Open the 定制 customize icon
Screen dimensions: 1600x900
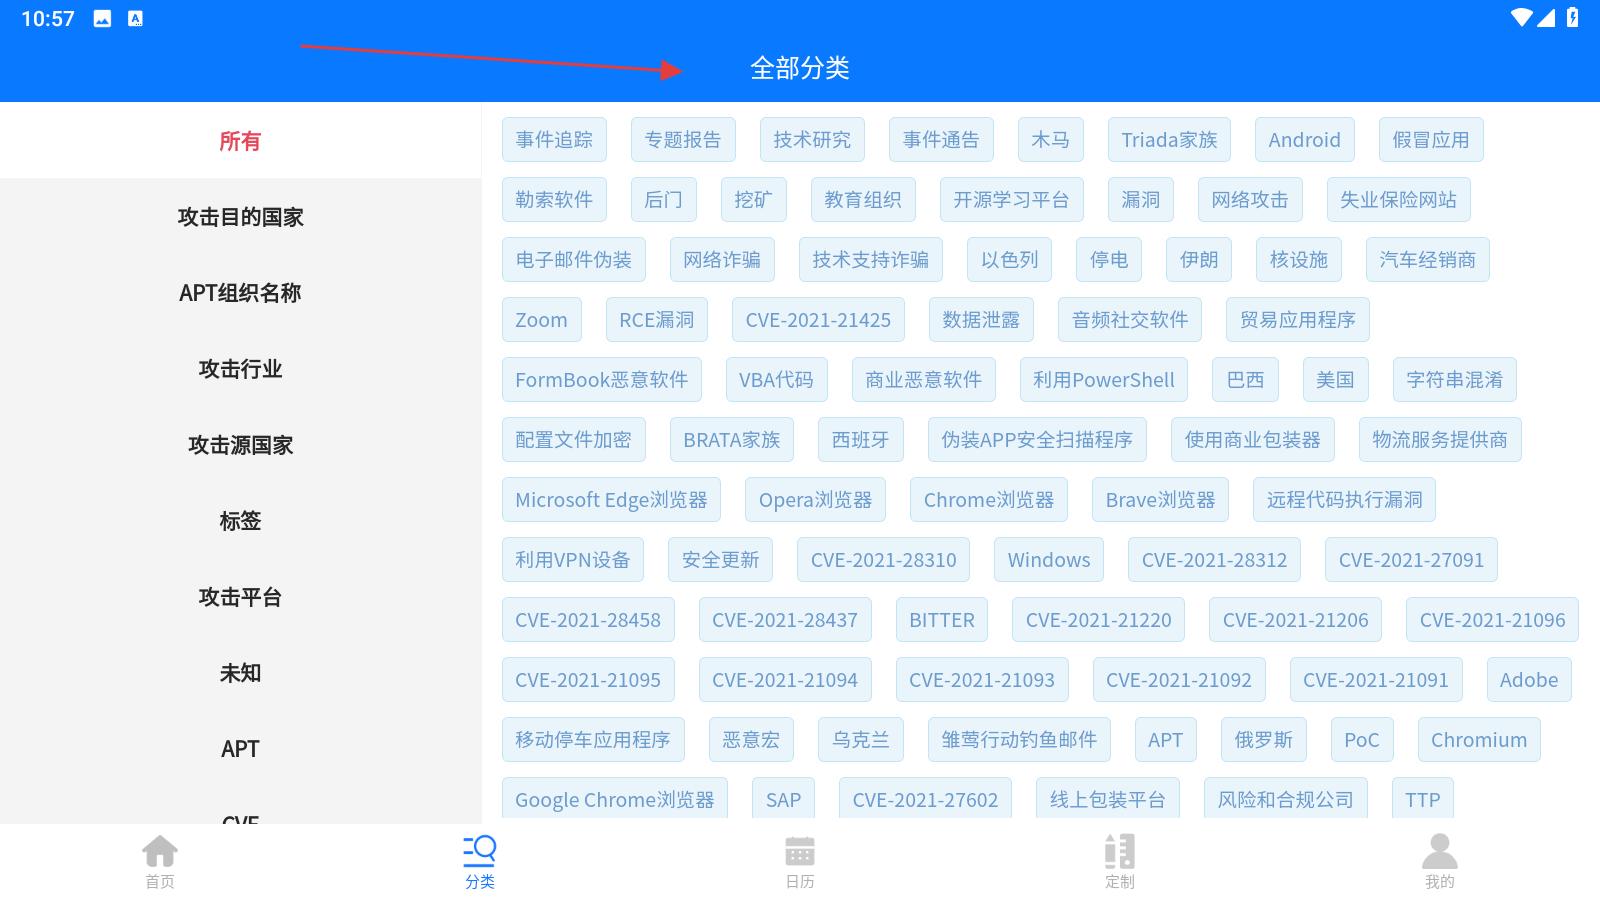(x=1120, y=852)
